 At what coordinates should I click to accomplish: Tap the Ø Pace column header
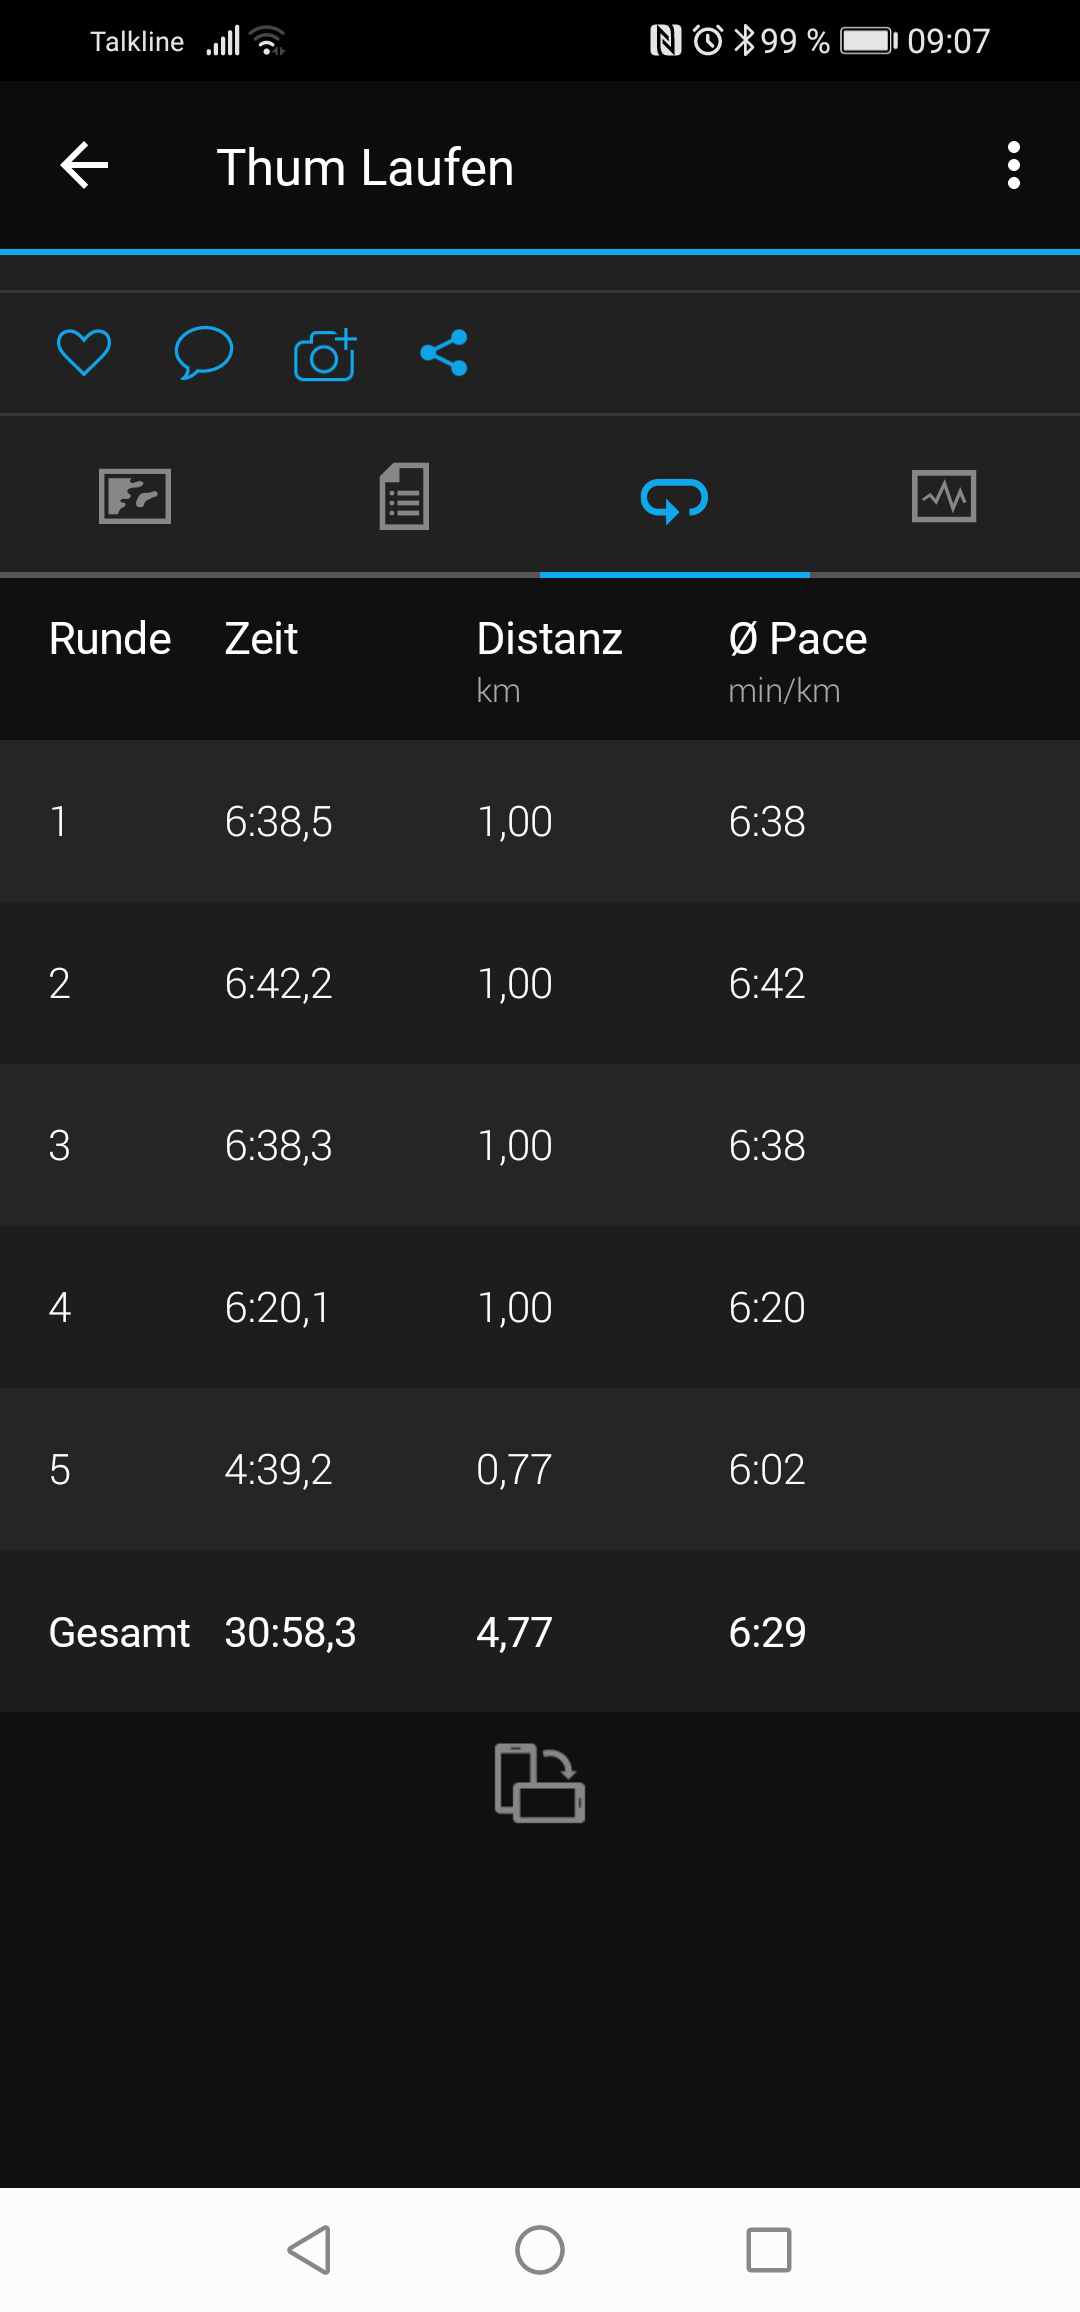[797, 639]
